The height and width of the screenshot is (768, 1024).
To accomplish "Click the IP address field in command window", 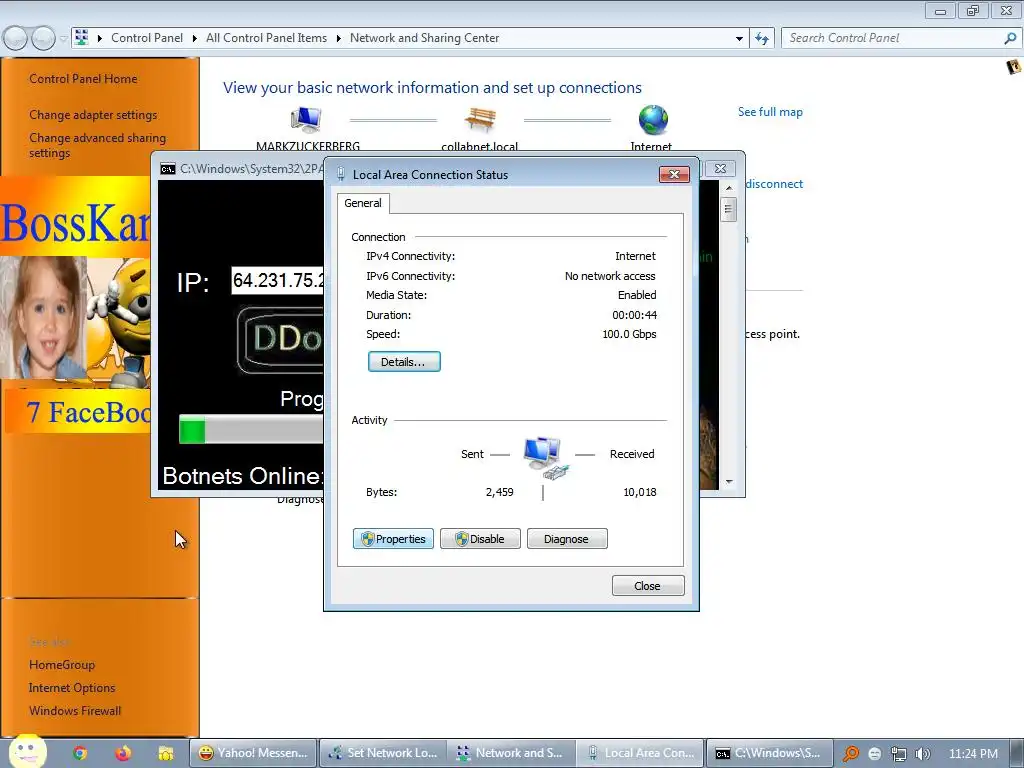I will coord(278,281).
